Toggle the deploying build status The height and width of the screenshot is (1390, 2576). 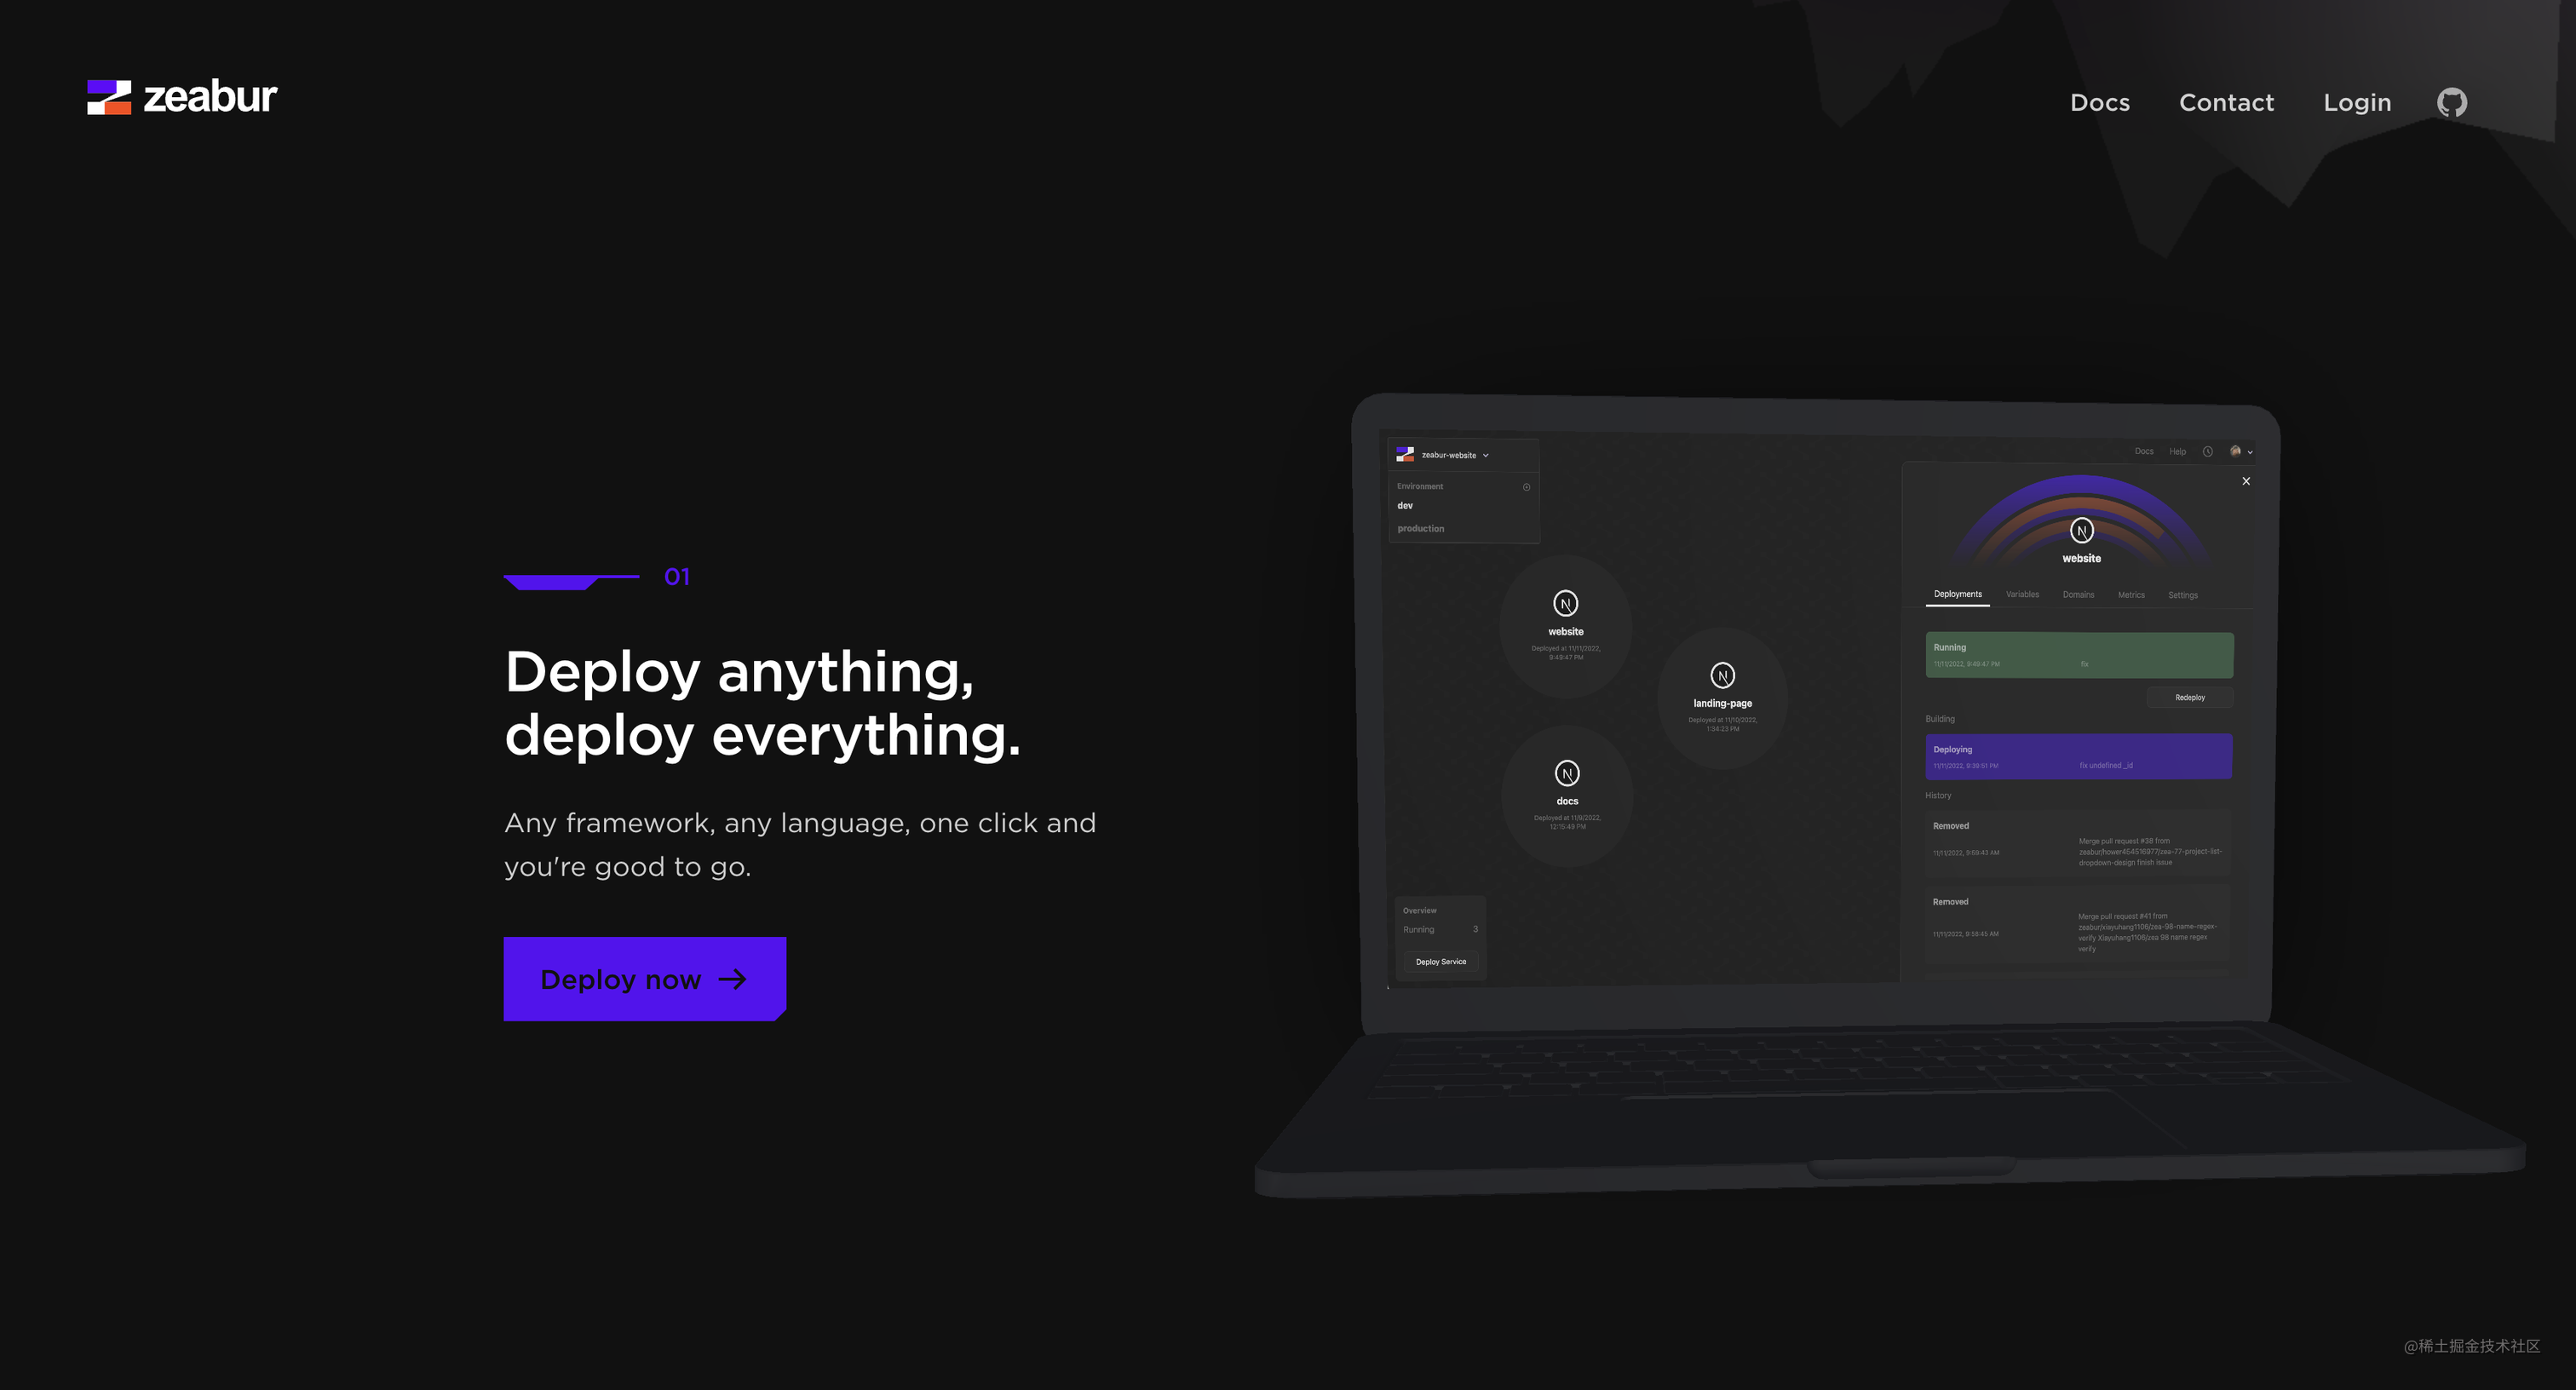coord(2074,755)
